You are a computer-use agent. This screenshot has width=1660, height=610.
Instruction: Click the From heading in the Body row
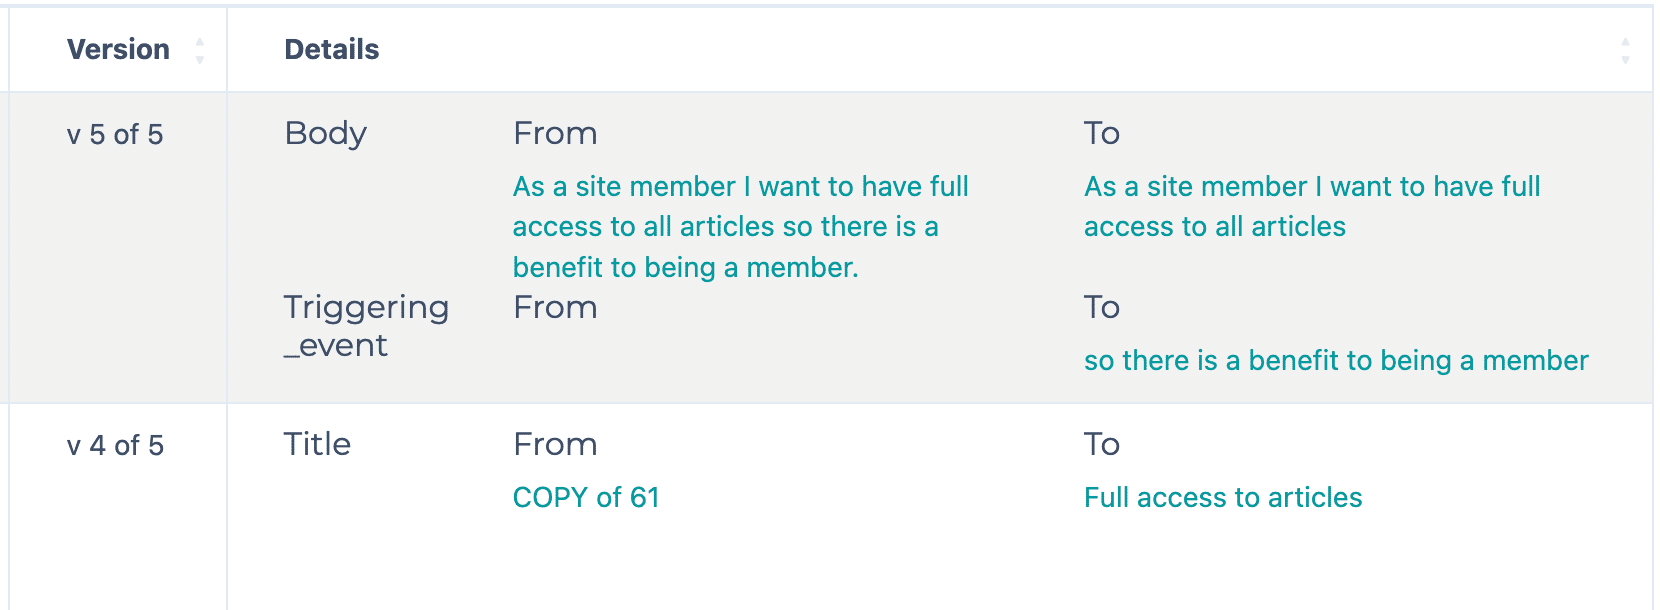555,134
